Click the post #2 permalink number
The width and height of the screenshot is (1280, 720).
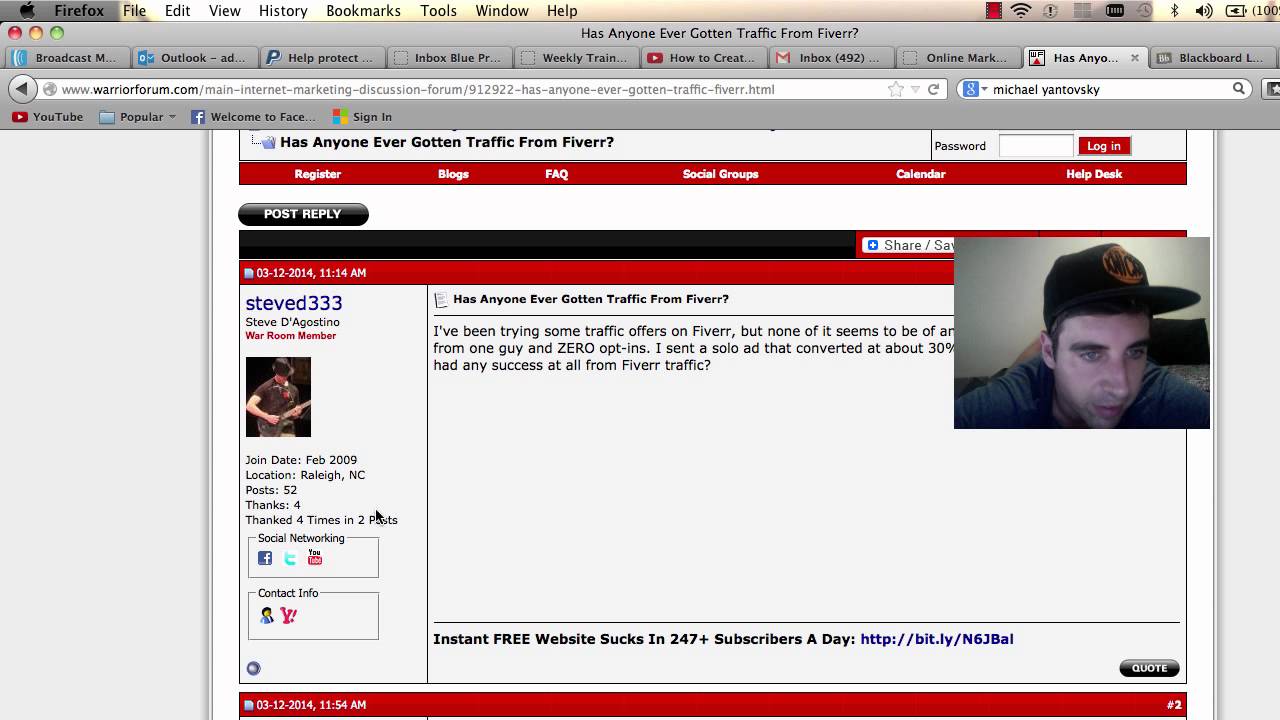pos(1174,705)
